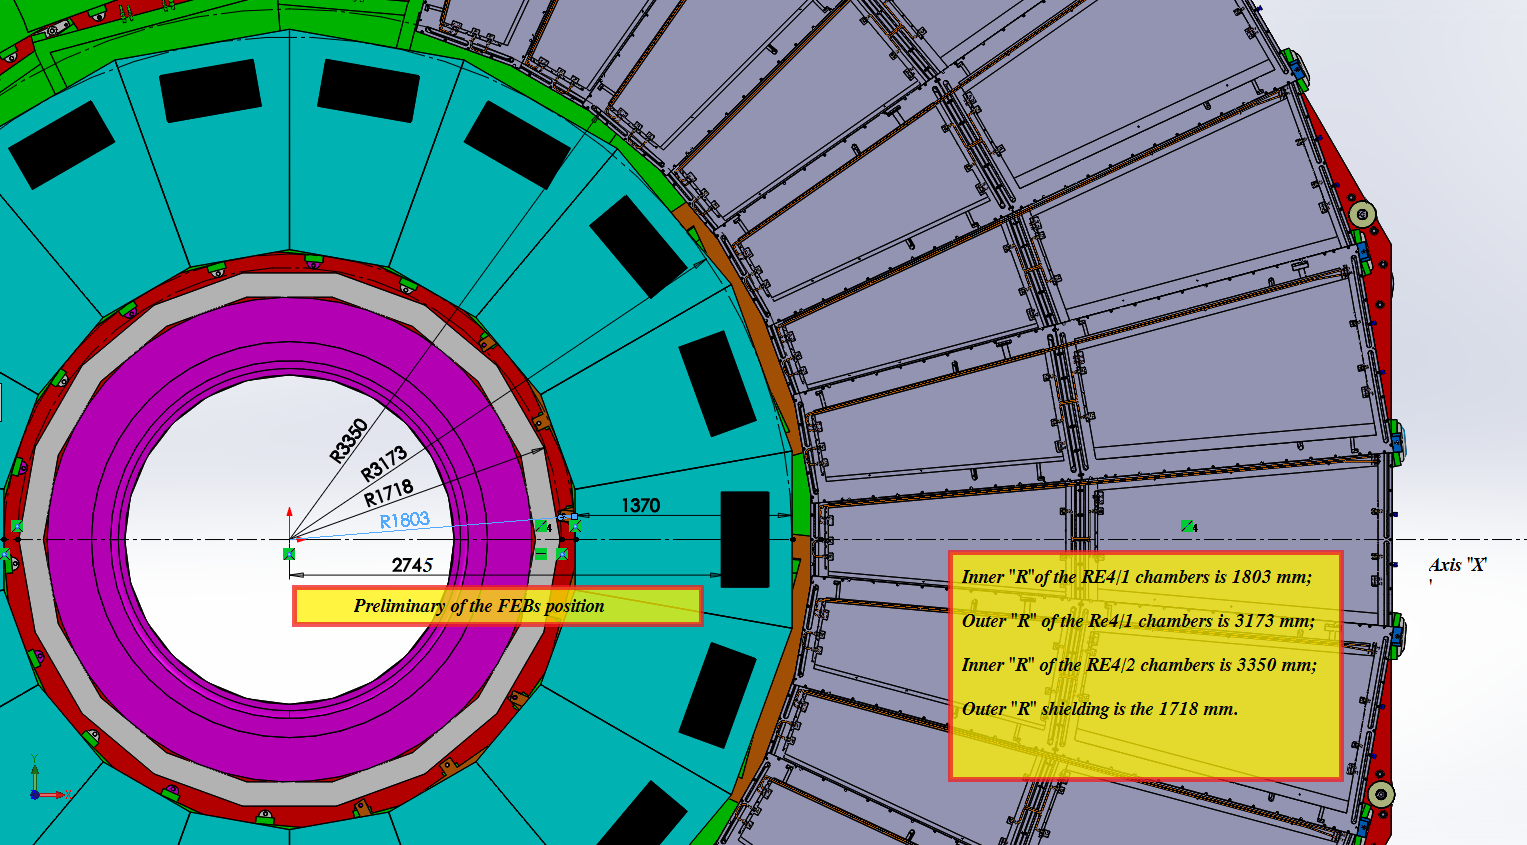This screenshot has height=845, width=1527.
Task: Select the "Preliminary of the FEBs position" note
Action: point(478,606)
